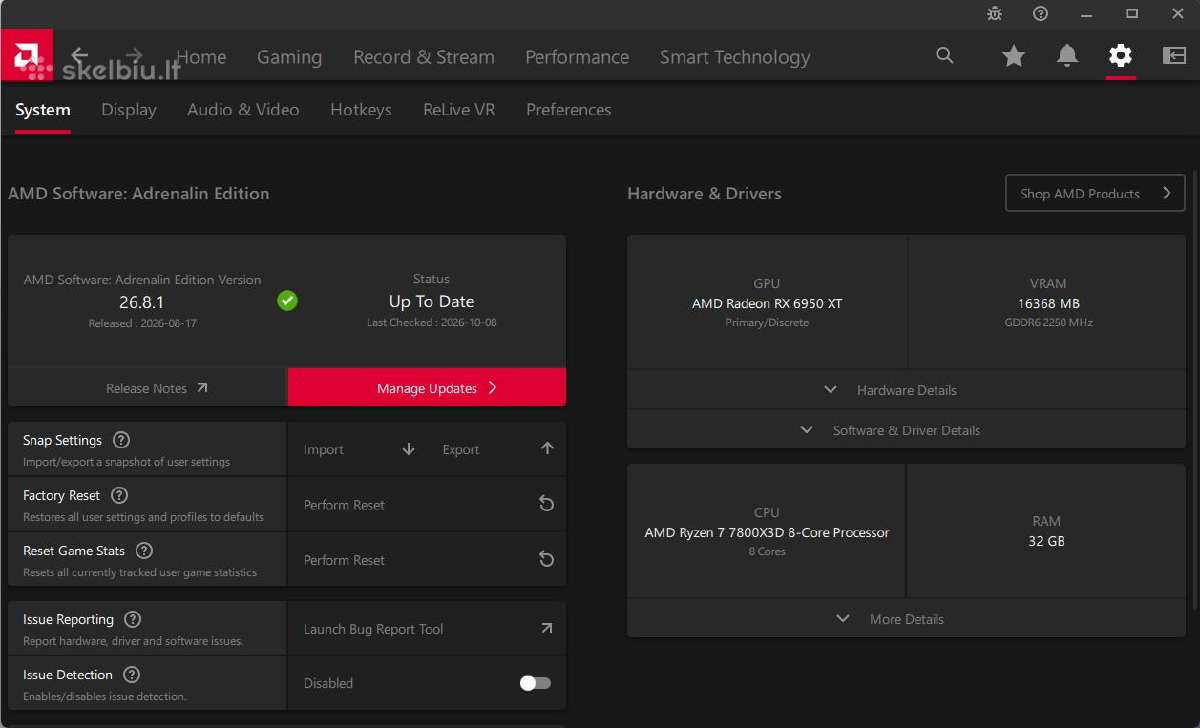
Task: Open notifications bell icon
Action: point(1067,56)
